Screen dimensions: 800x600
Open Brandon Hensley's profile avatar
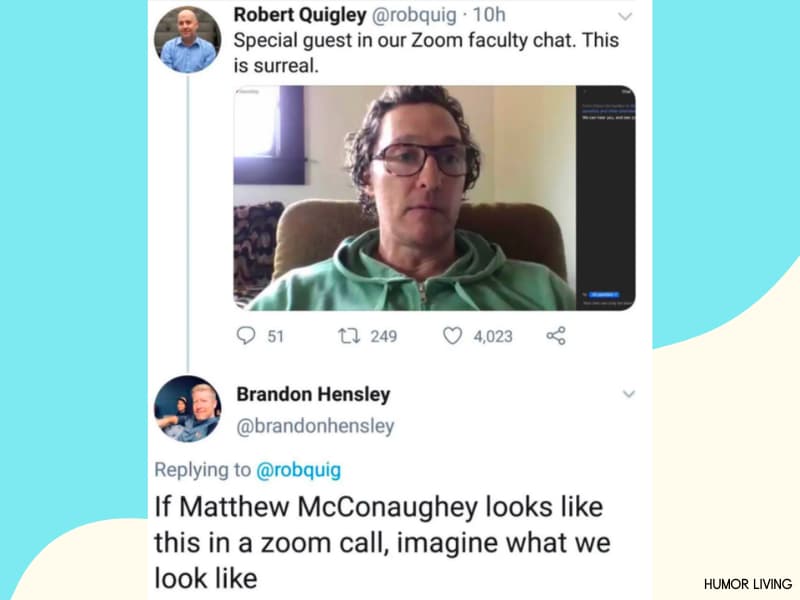point(188,409)
